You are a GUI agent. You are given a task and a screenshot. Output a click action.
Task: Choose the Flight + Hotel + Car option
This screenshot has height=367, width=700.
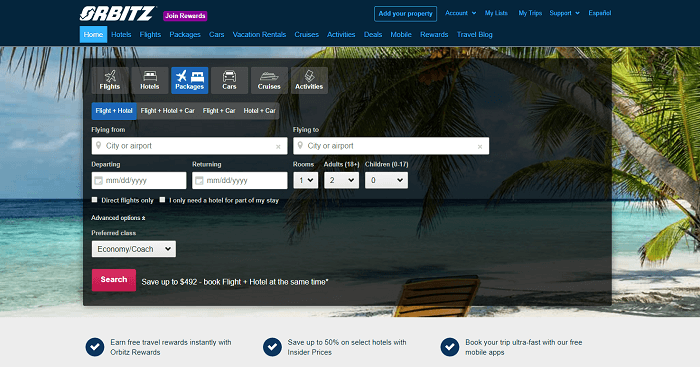pos(167,111)
